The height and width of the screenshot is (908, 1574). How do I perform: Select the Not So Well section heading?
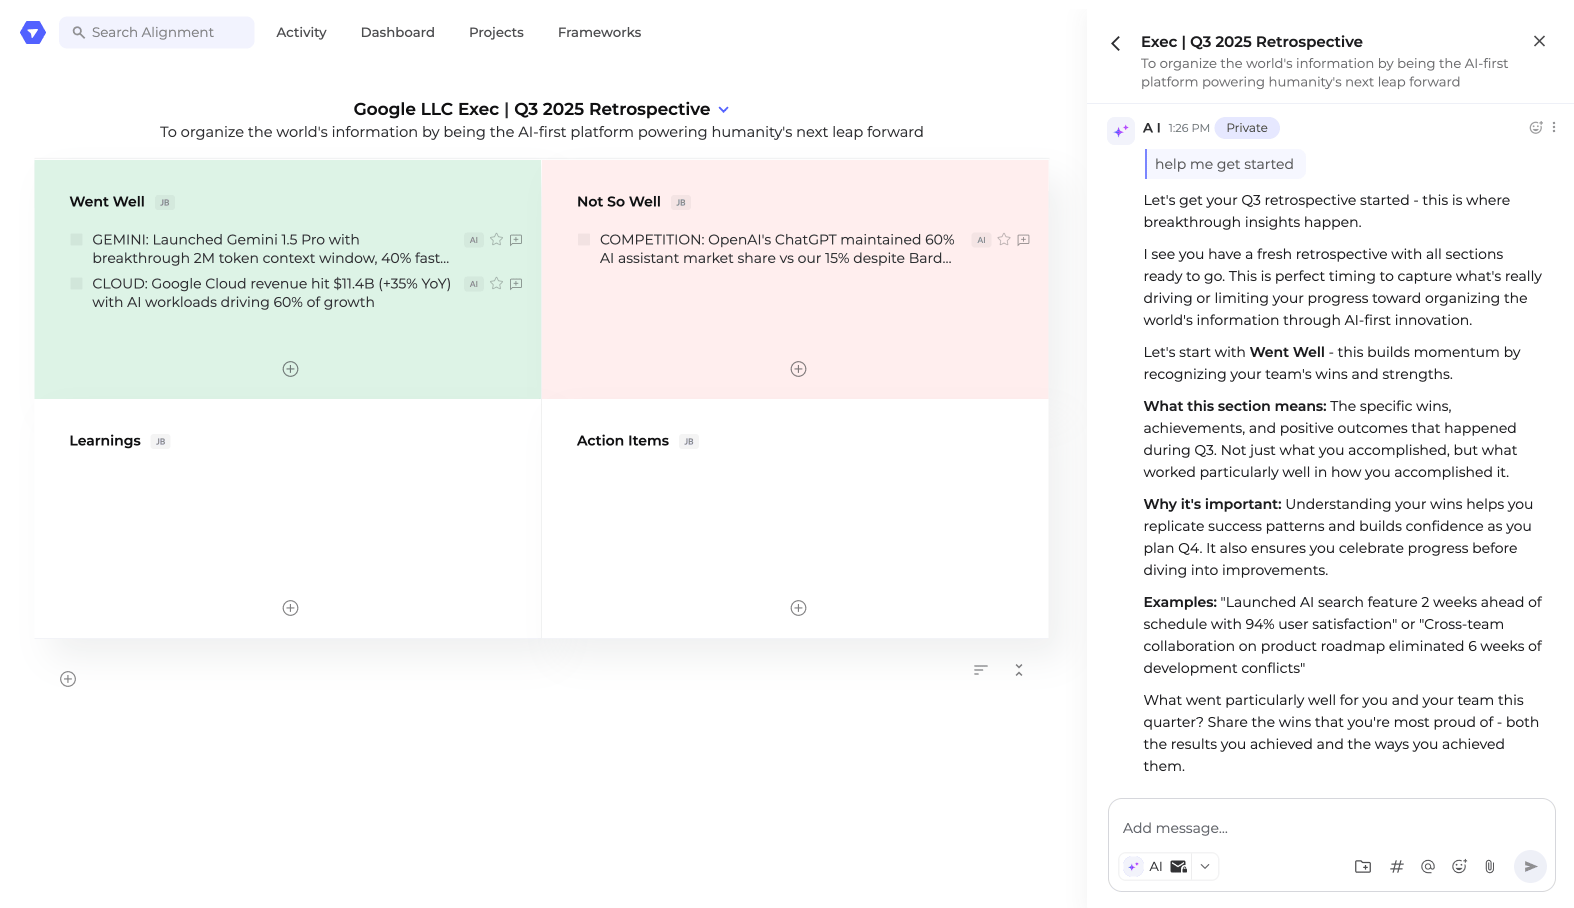619,202
